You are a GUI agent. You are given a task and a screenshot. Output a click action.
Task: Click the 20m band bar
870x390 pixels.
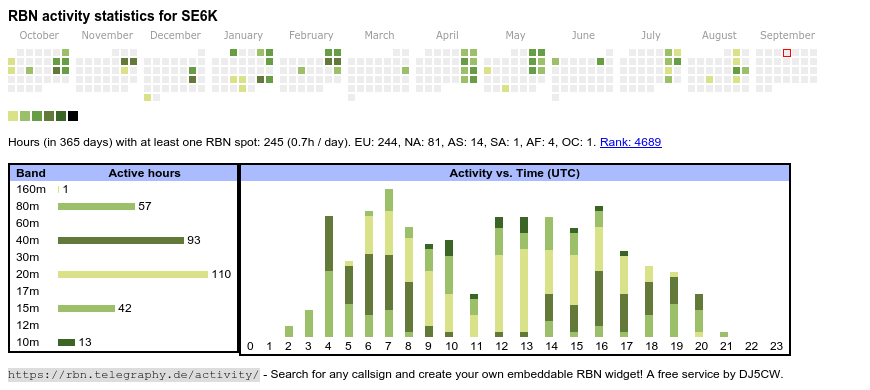(133, 274)
